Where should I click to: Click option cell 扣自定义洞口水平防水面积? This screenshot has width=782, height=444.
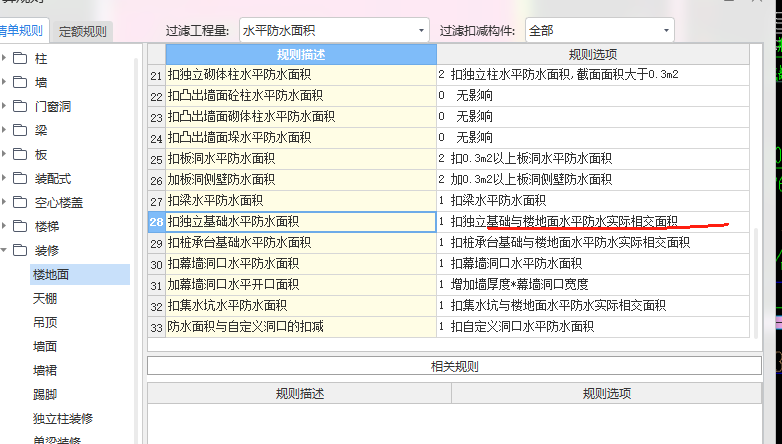coord(593,326)
